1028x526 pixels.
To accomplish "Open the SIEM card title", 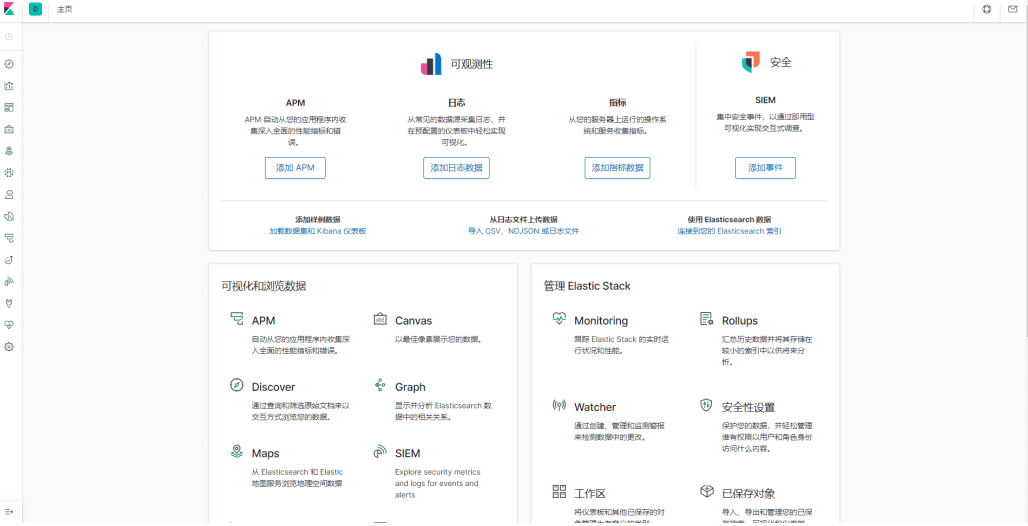I will [408, 453].
